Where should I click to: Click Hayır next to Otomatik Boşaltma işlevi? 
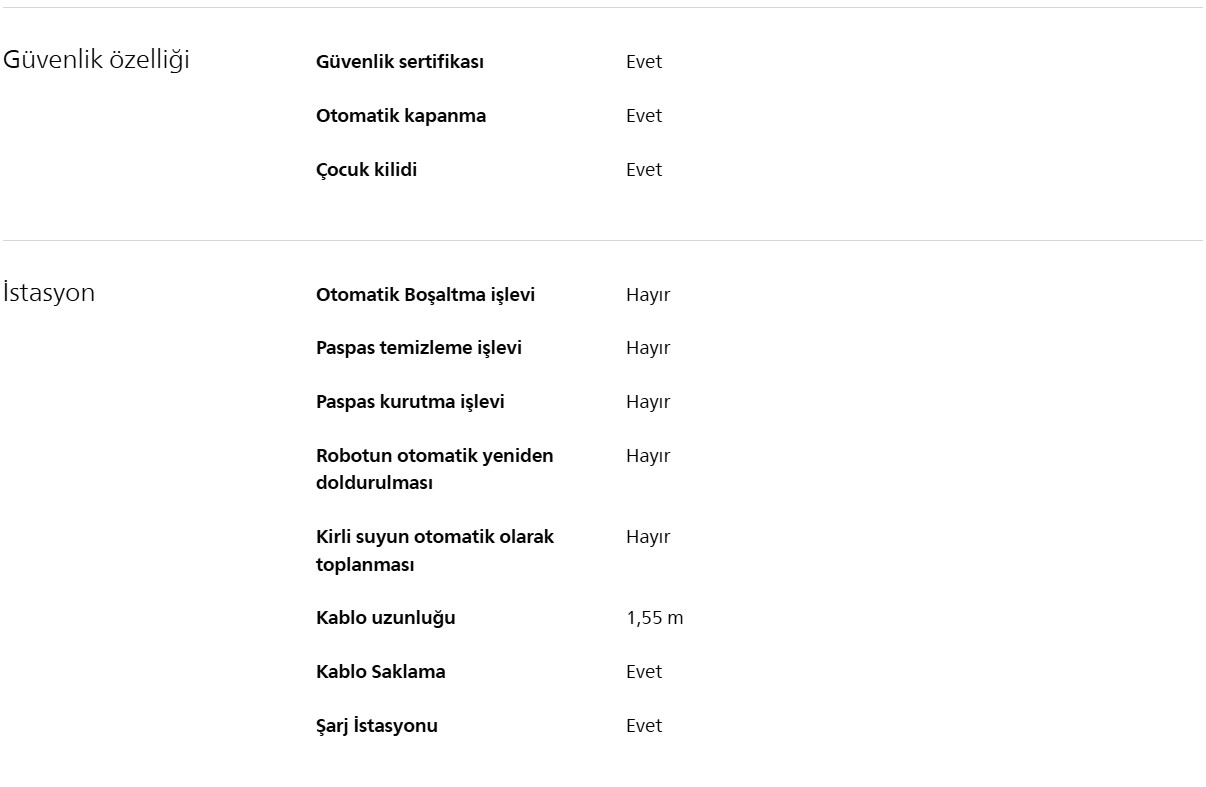click(648, 295)
